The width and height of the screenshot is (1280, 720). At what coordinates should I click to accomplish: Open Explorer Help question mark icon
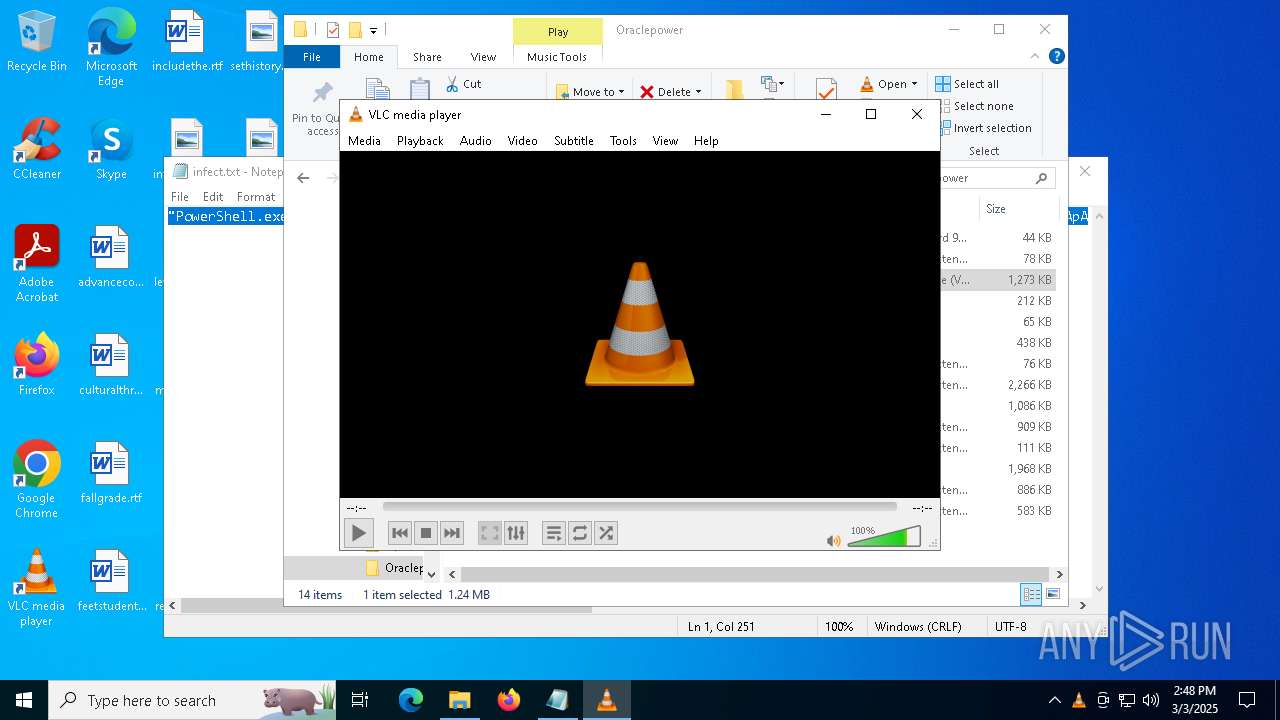click(1056, 56)
